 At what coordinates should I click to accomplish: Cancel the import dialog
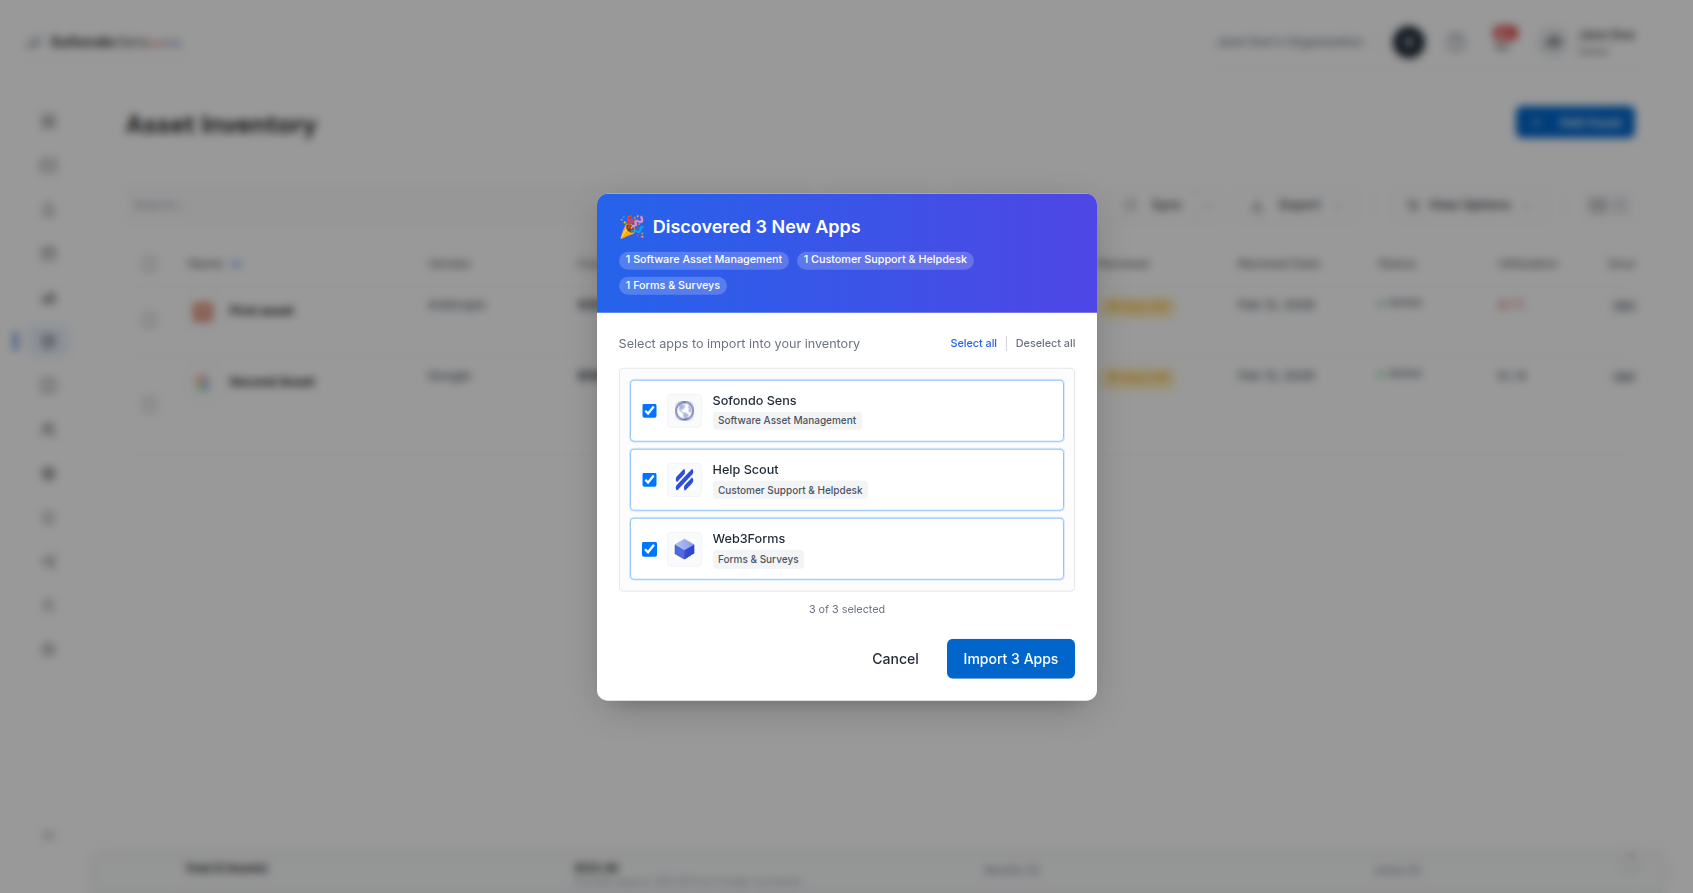click(895, 659)
